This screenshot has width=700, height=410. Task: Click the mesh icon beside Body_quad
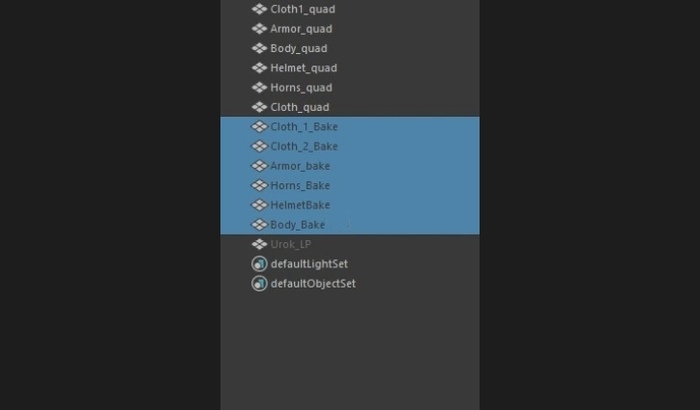click(259, 48)
